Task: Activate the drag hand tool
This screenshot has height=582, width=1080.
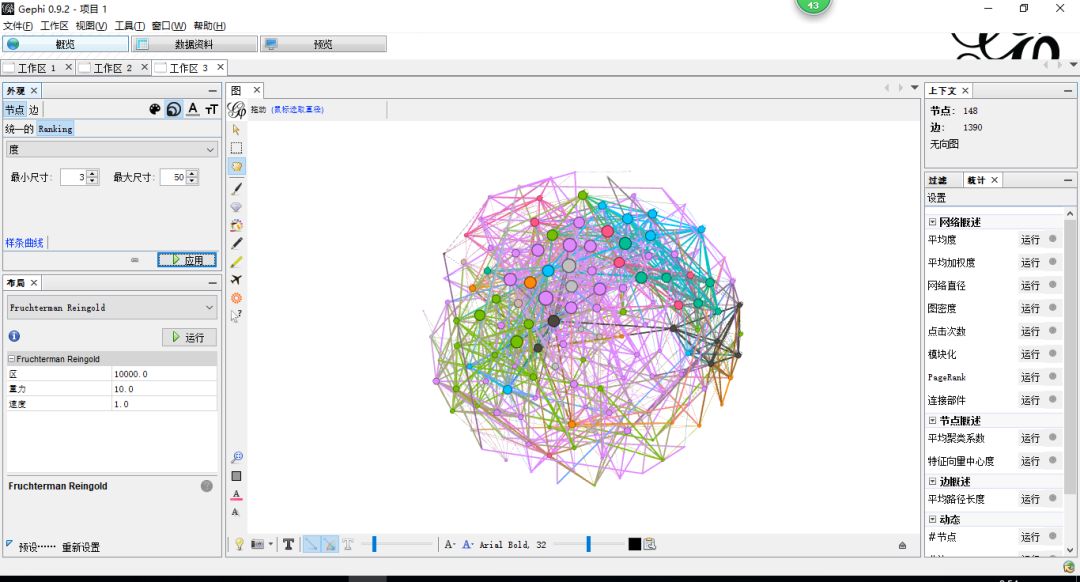Action: 236,167
